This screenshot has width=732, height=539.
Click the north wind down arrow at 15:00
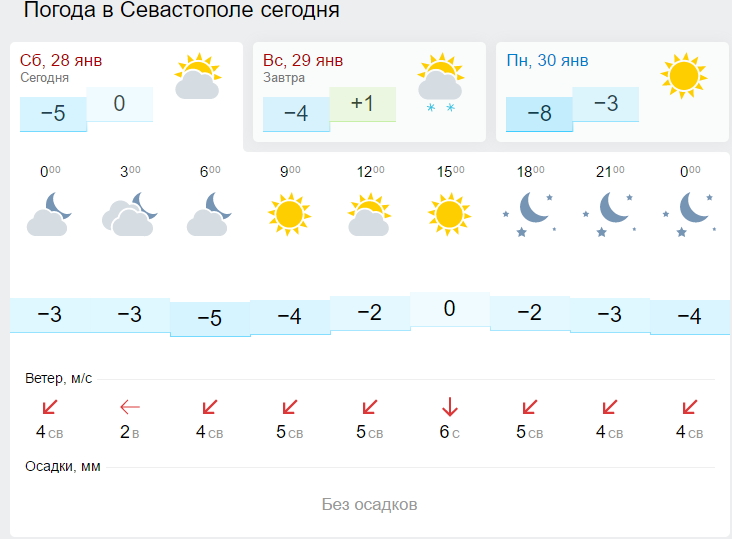pos(450,406)
